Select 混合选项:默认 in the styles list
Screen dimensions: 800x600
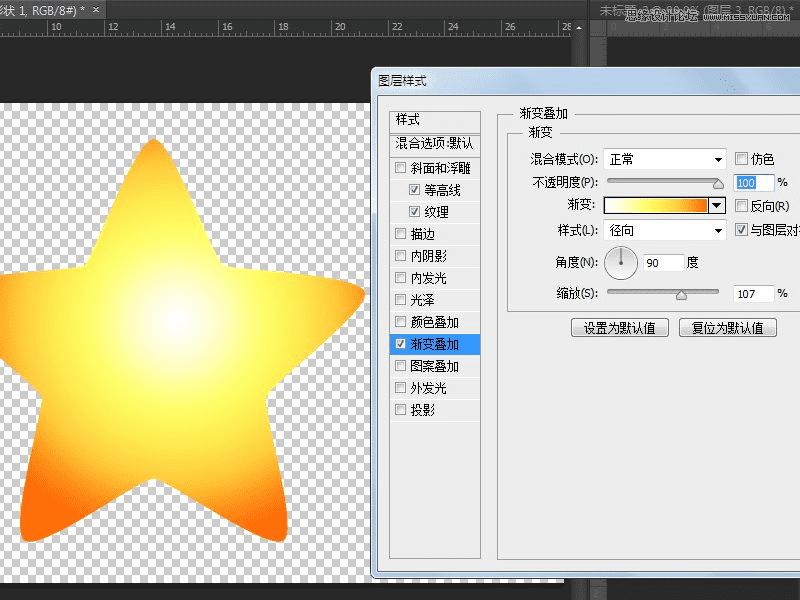434,144
